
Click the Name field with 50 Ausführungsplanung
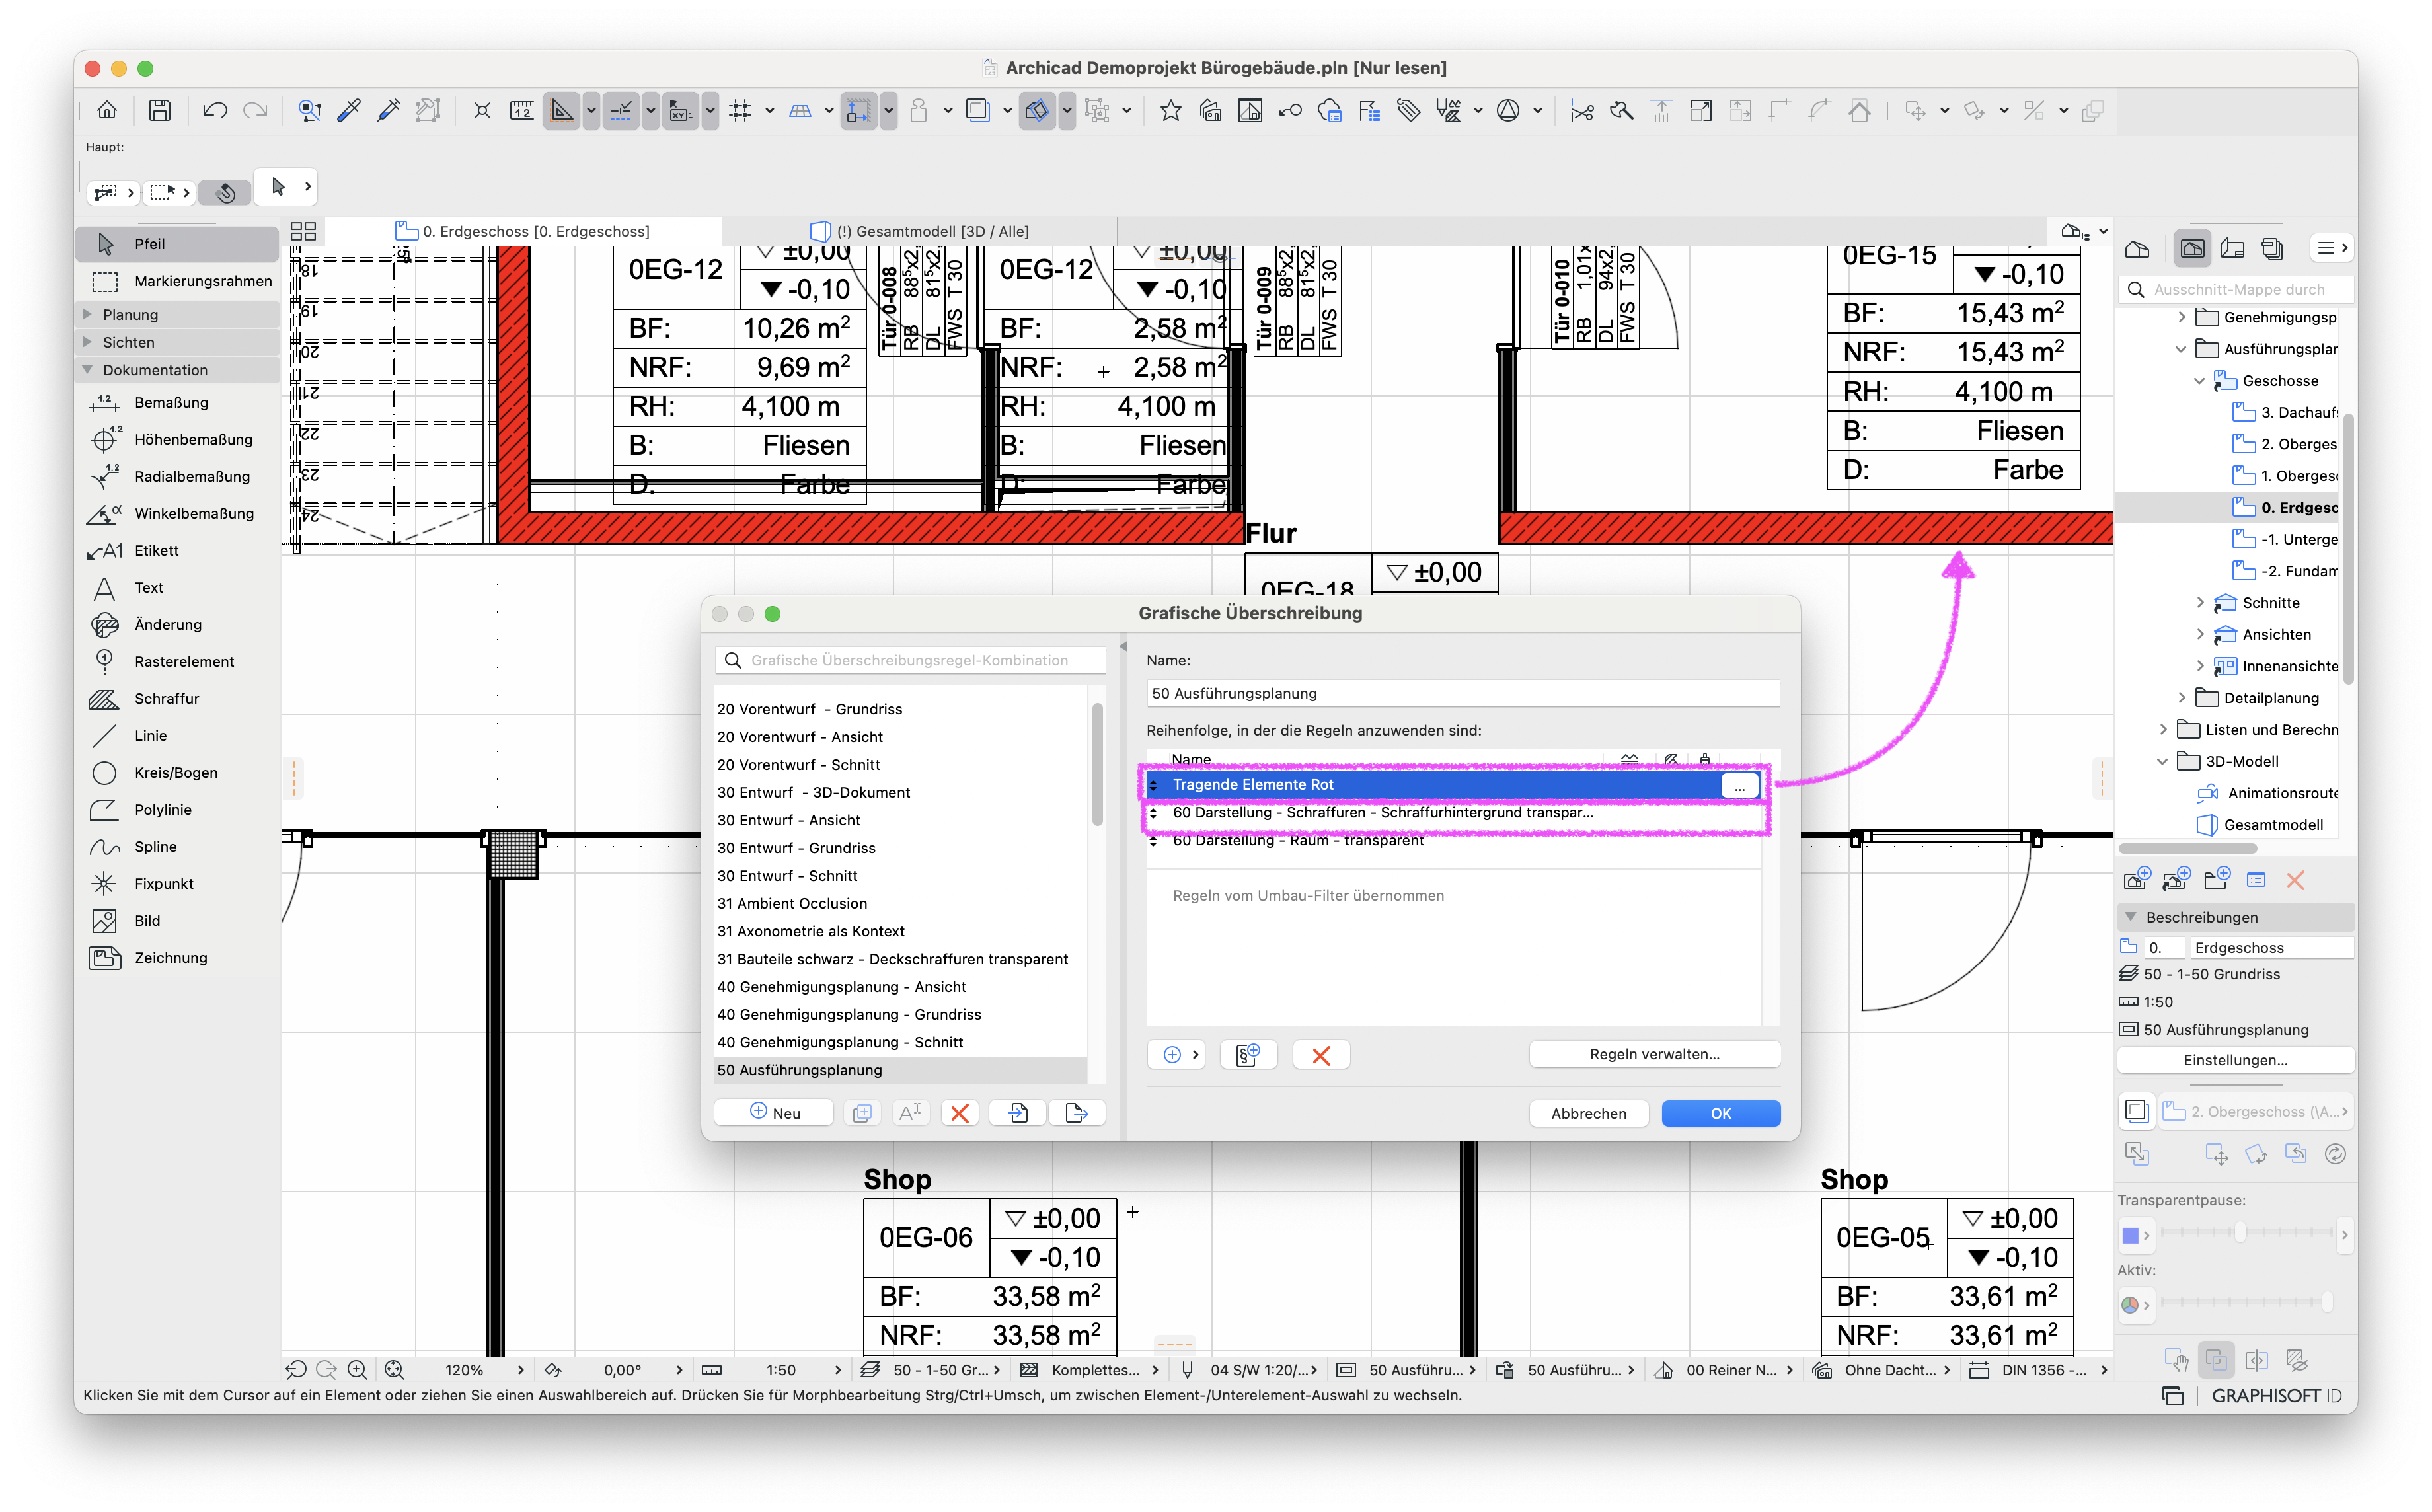pyautogui.click(x=1463, y=693)
